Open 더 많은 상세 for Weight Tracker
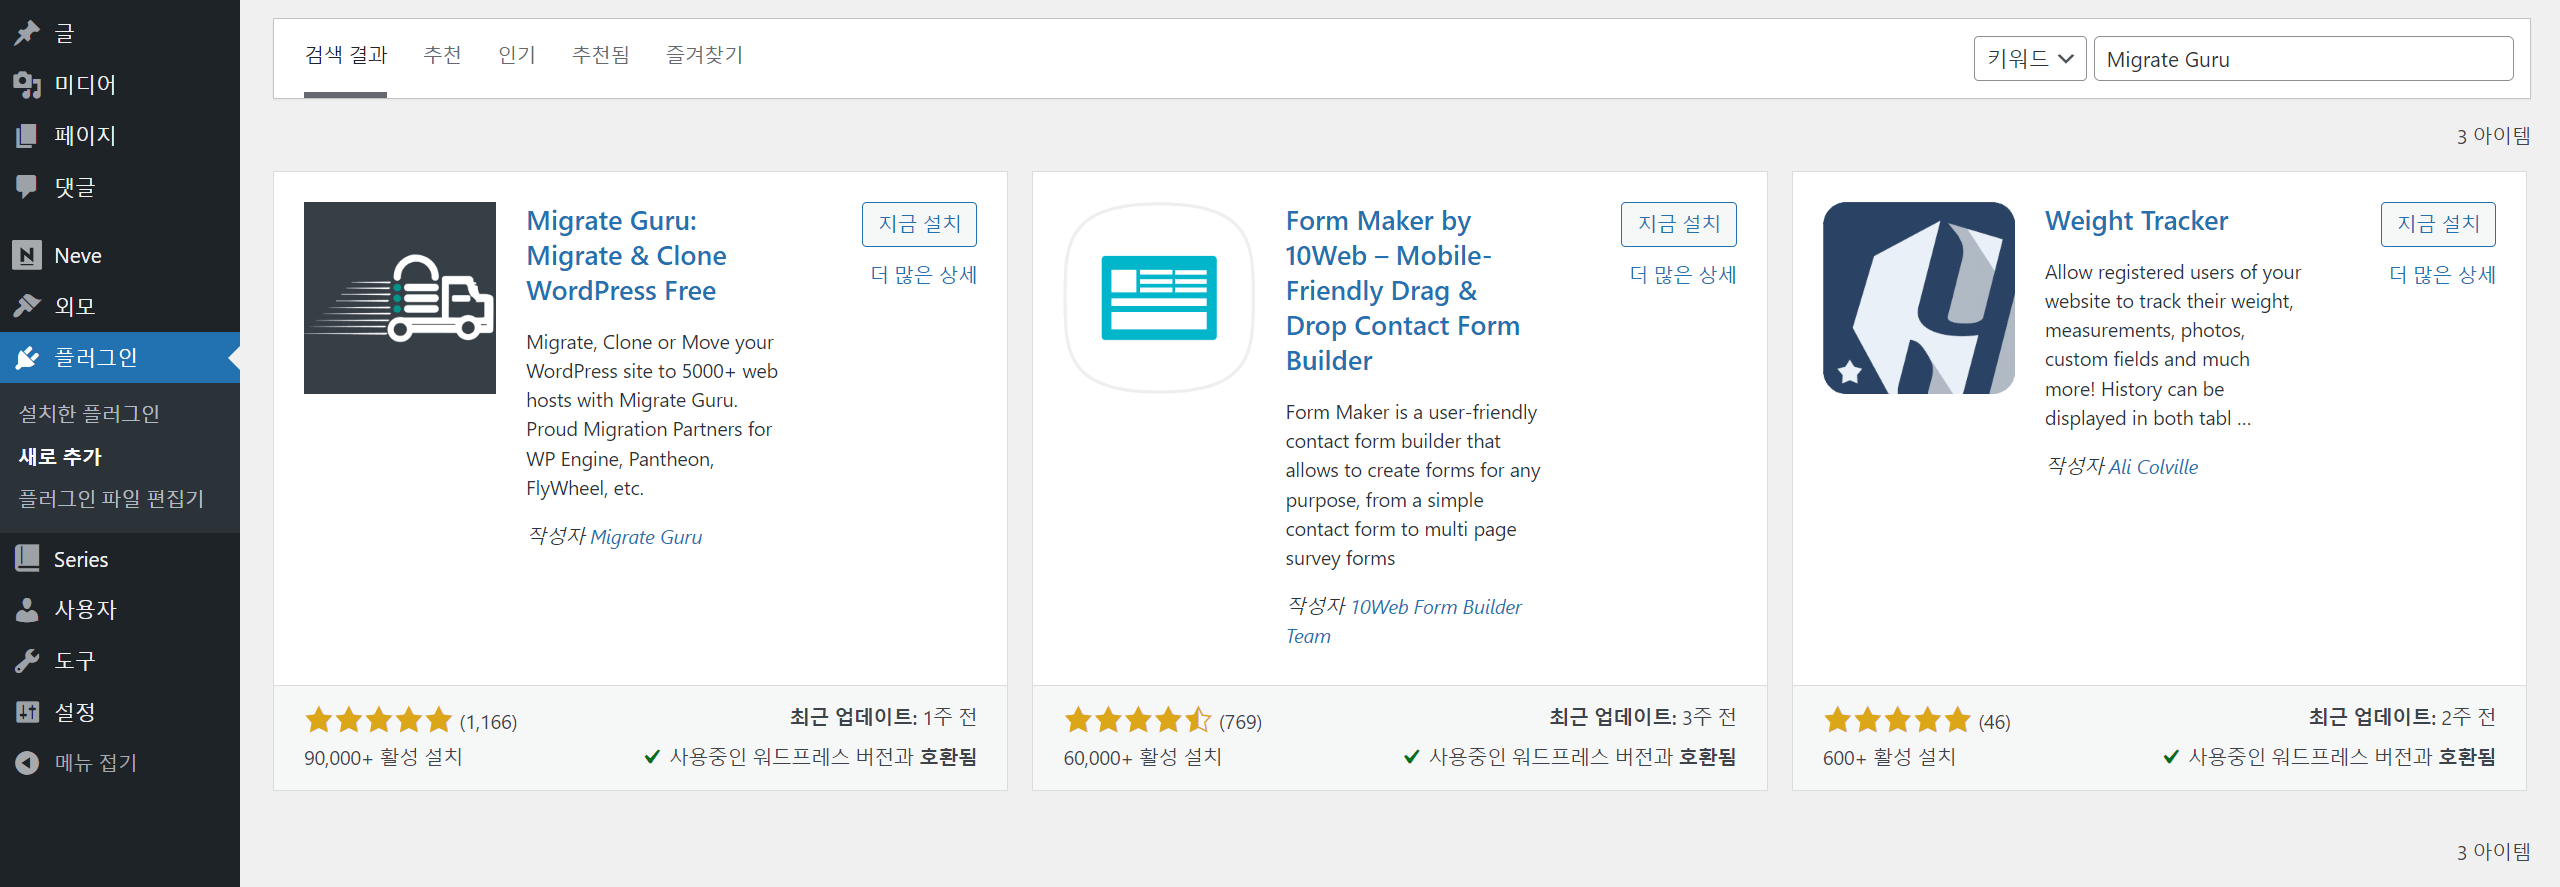2560x887 pixels. coord(2442,274)
